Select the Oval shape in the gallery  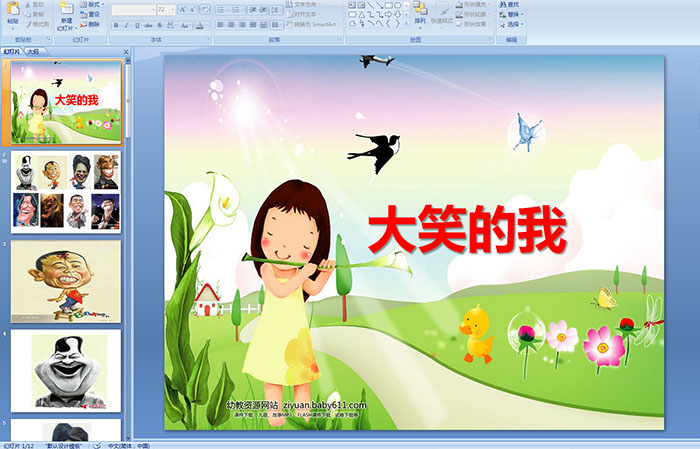point(398,5)
